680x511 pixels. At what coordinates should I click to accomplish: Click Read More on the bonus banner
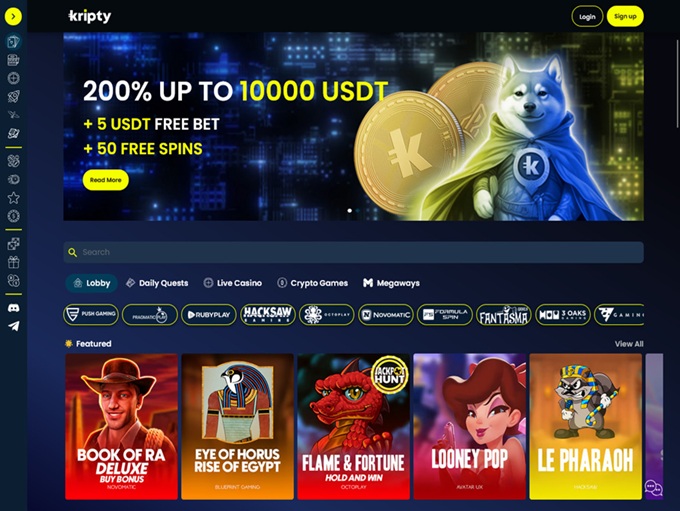point(105,180)
